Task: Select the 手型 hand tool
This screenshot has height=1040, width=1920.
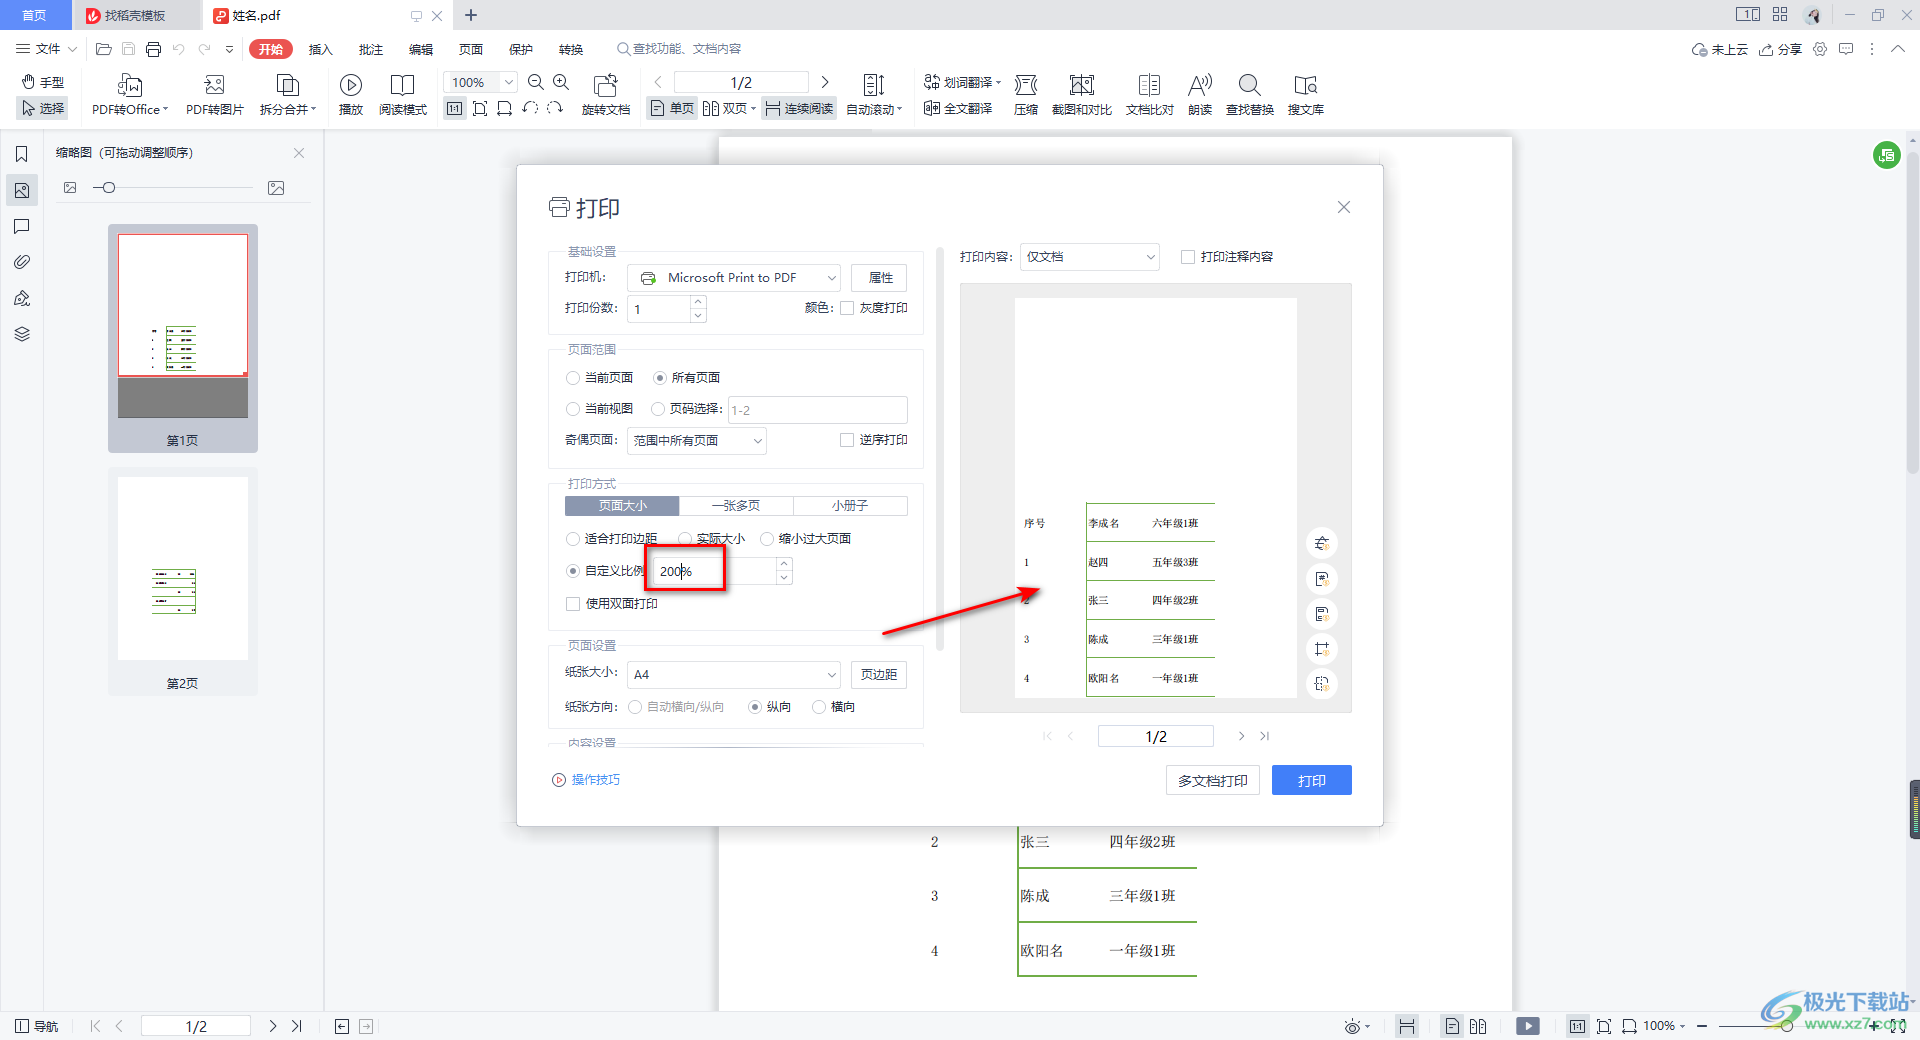Action: [x=43, y=82]
